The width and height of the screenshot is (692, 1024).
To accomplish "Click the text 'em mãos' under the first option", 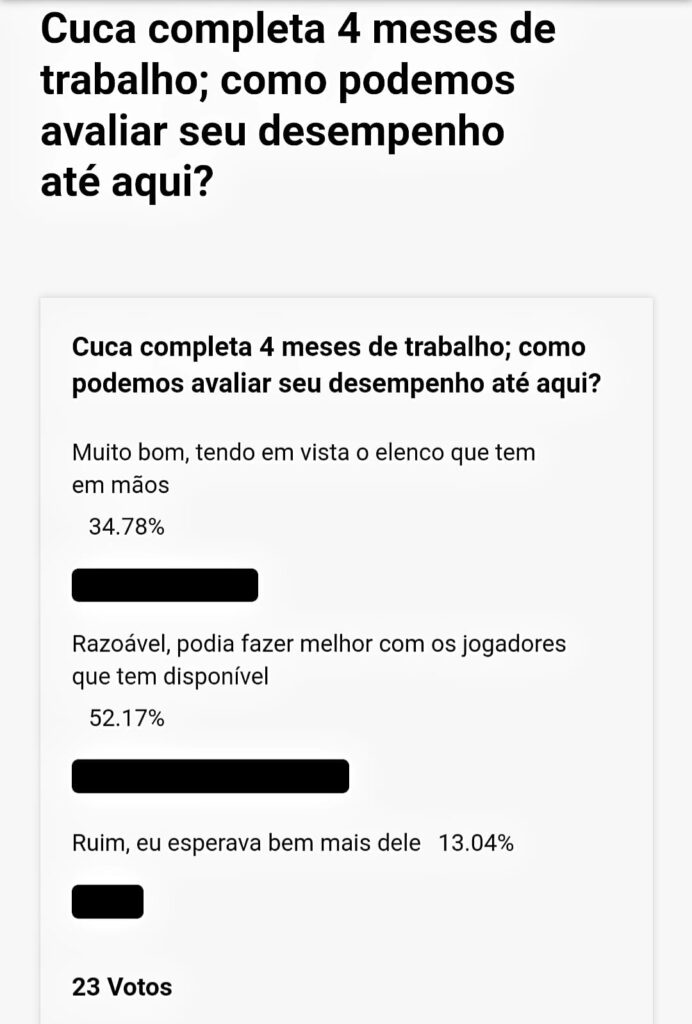I will click(120, 486).
